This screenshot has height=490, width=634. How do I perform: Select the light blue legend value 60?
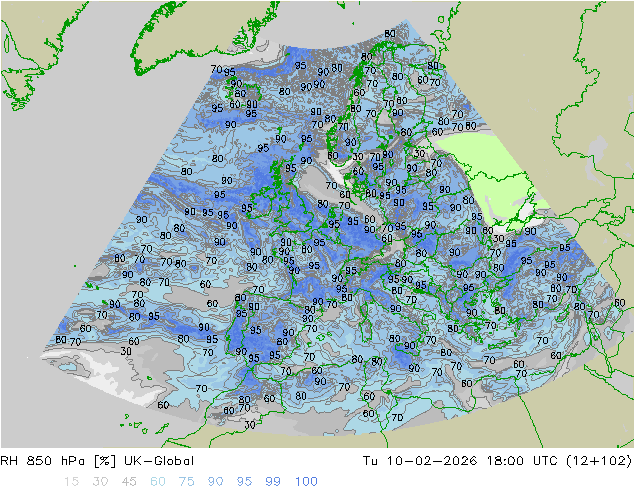(x=158, y=482)
